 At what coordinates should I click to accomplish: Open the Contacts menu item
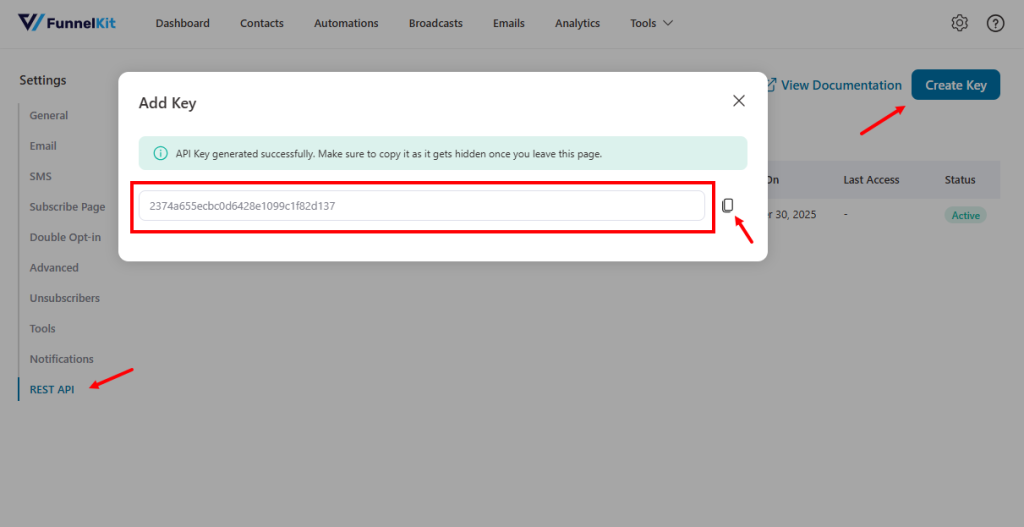tap(262, 23)
